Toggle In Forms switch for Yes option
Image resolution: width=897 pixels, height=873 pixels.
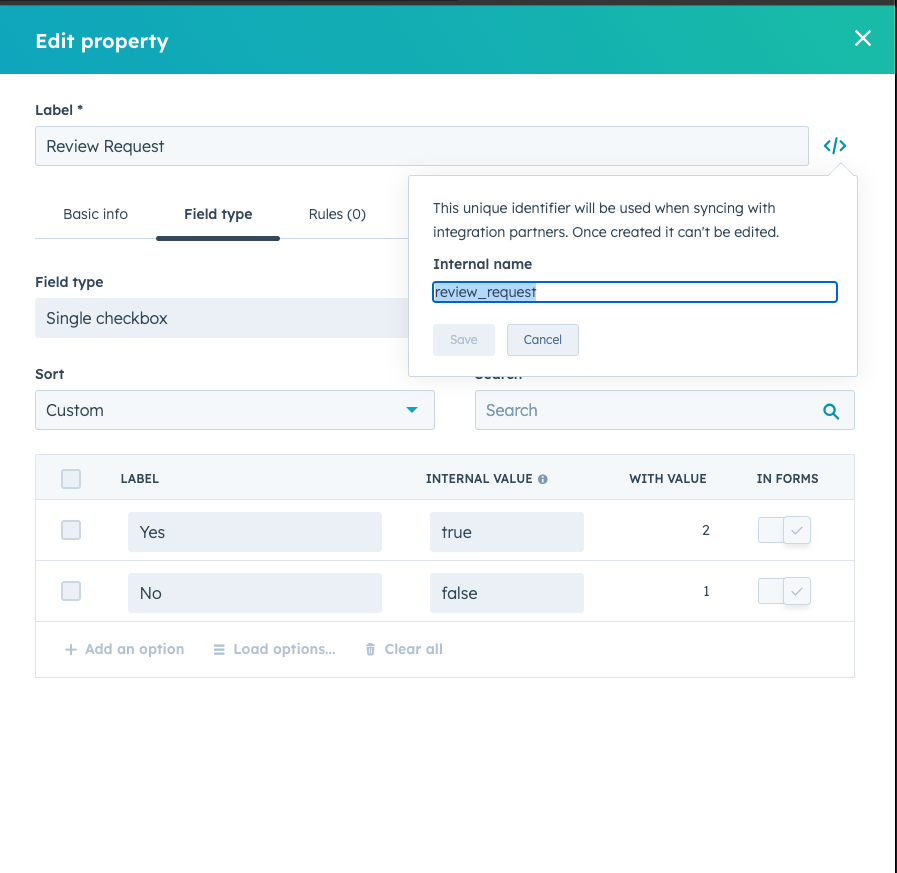click(784, 531)
